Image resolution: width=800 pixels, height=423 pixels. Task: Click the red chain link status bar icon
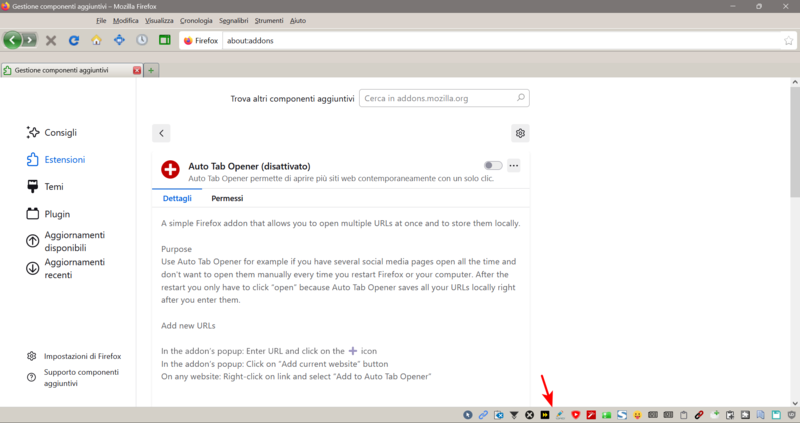(x=699, y=415)
